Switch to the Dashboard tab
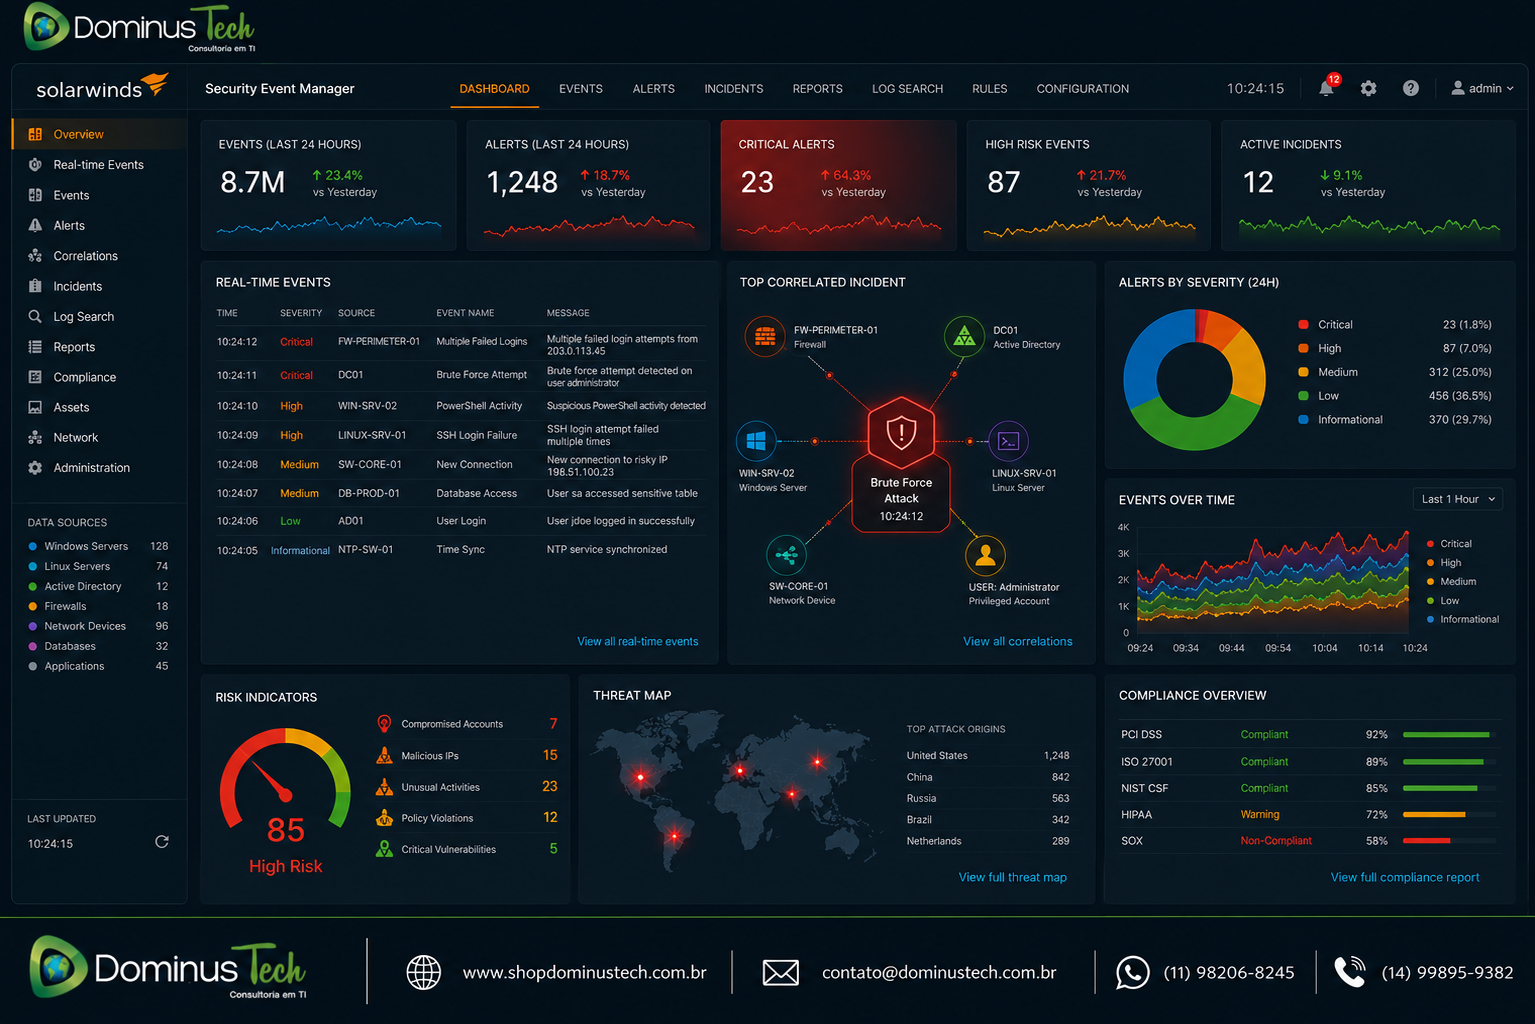Image resolution: width=1535 pixels, height=1024 pixels. point(494,89)
